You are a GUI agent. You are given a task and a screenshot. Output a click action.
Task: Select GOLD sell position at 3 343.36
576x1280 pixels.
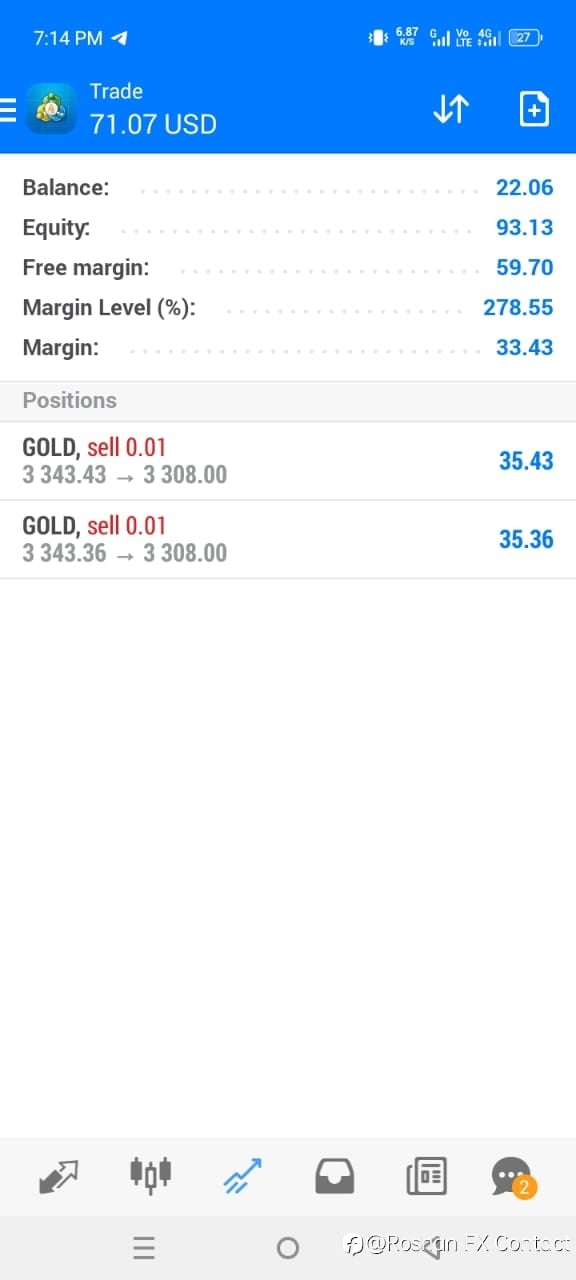point(288,540)
